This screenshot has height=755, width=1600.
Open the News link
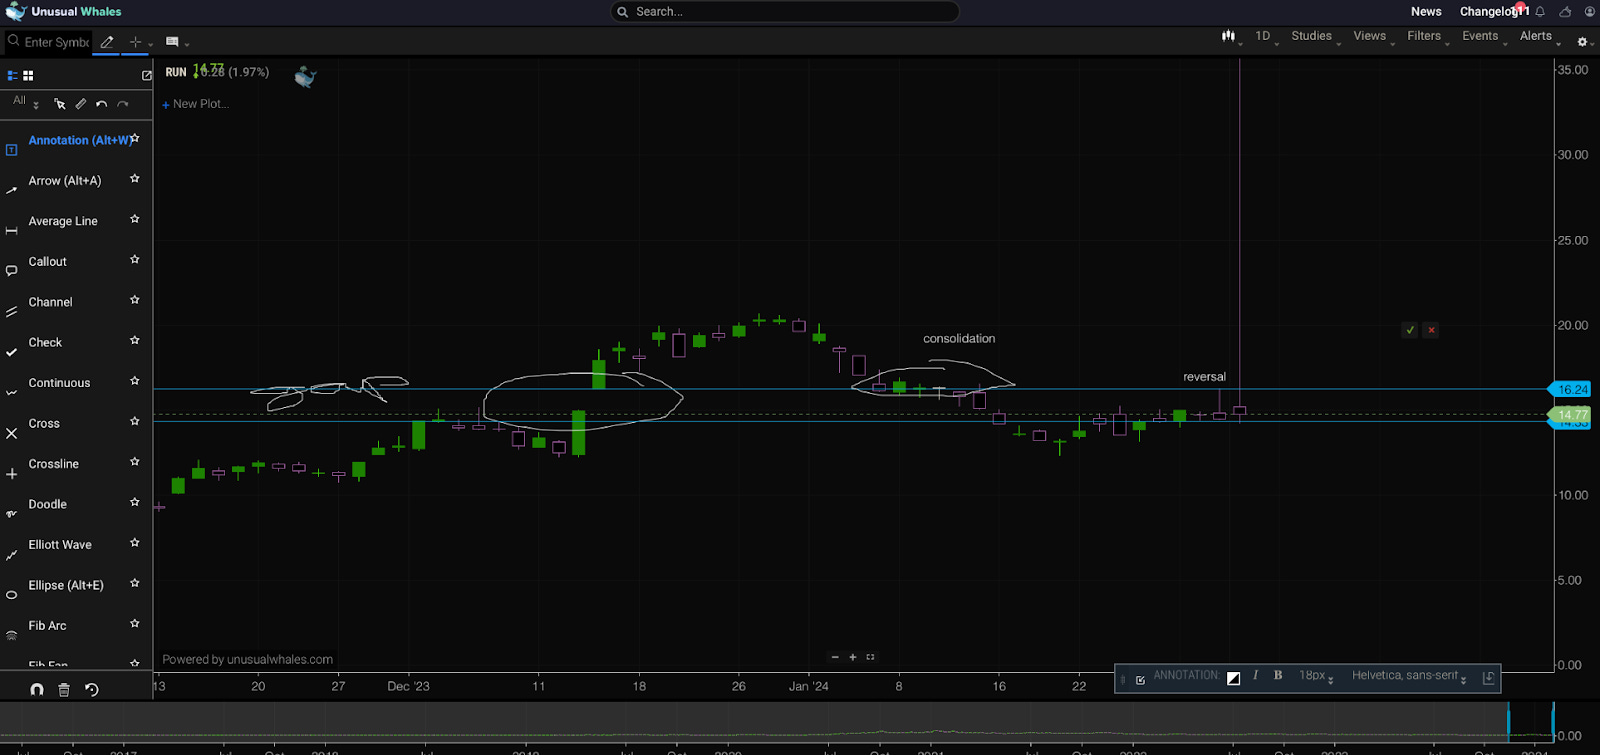(1426, 12)
